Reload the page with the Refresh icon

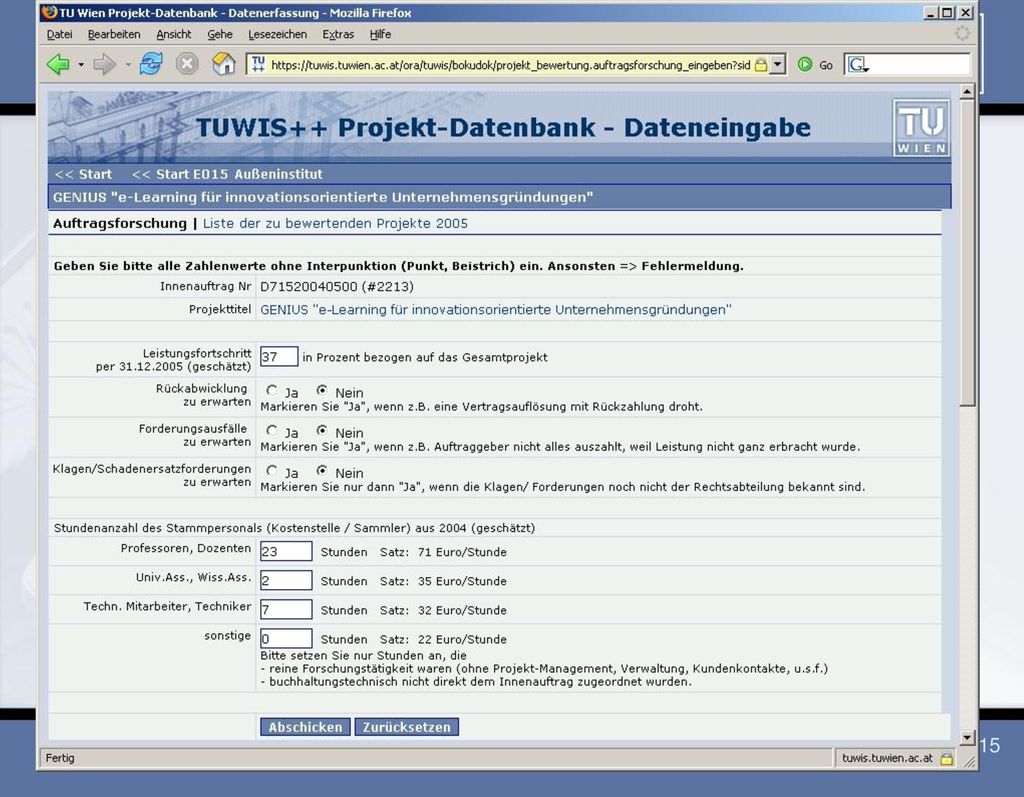coord(152,64)
